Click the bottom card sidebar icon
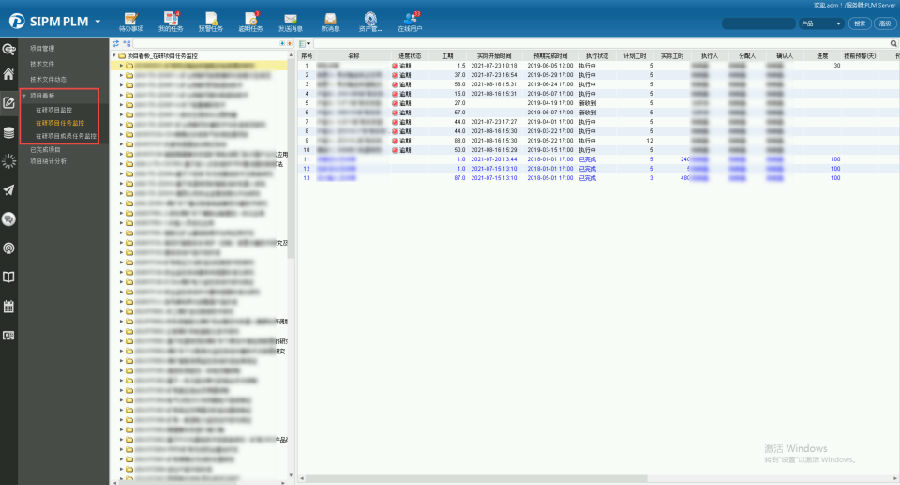 [x=9, y=335]
